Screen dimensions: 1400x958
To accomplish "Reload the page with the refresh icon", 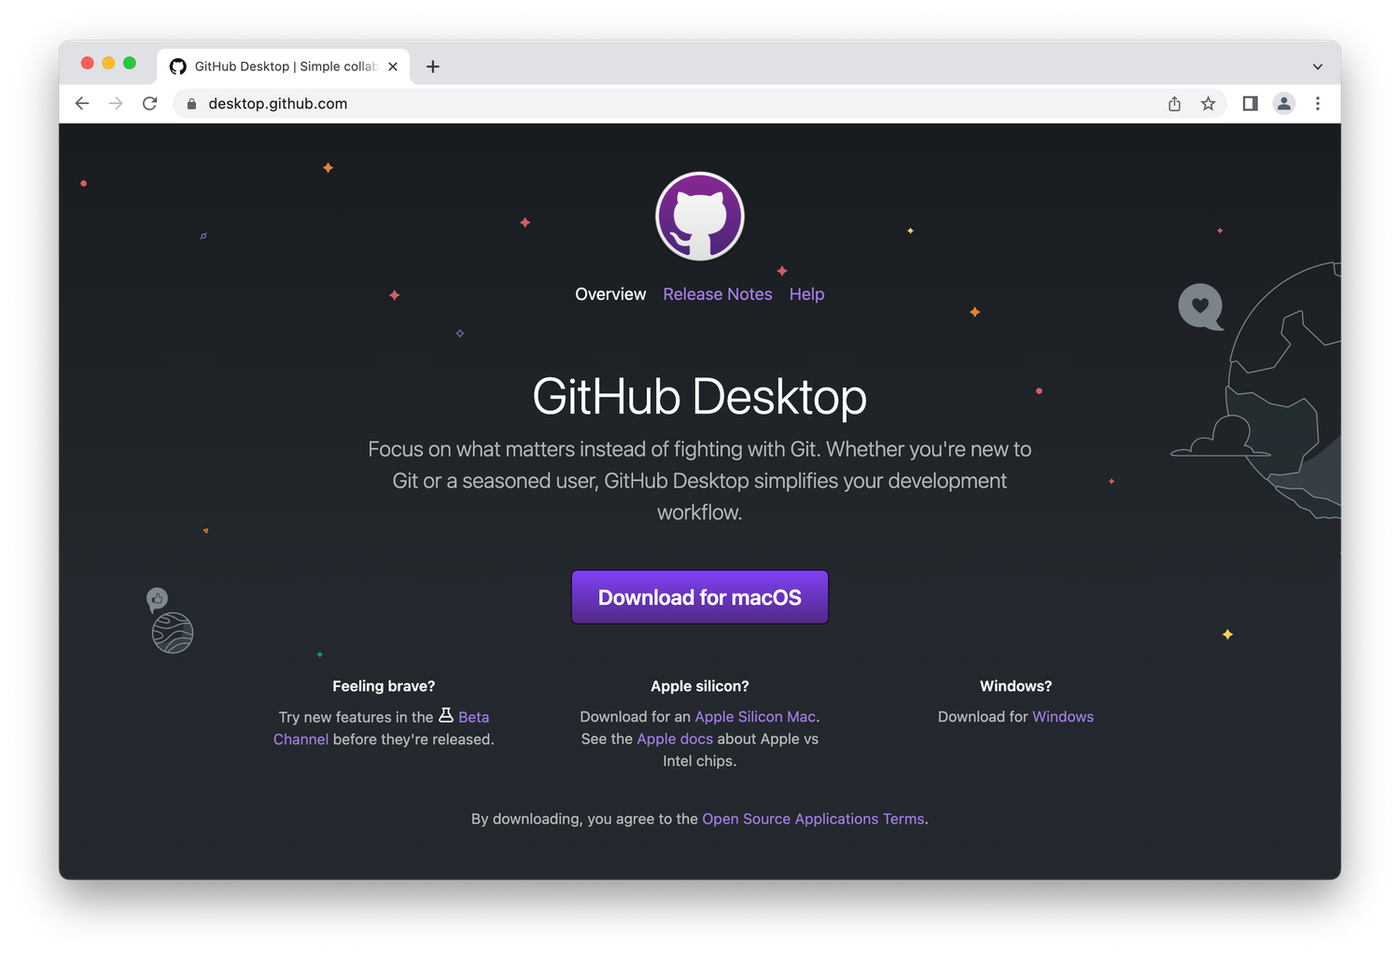I will [x=150, y=103].
